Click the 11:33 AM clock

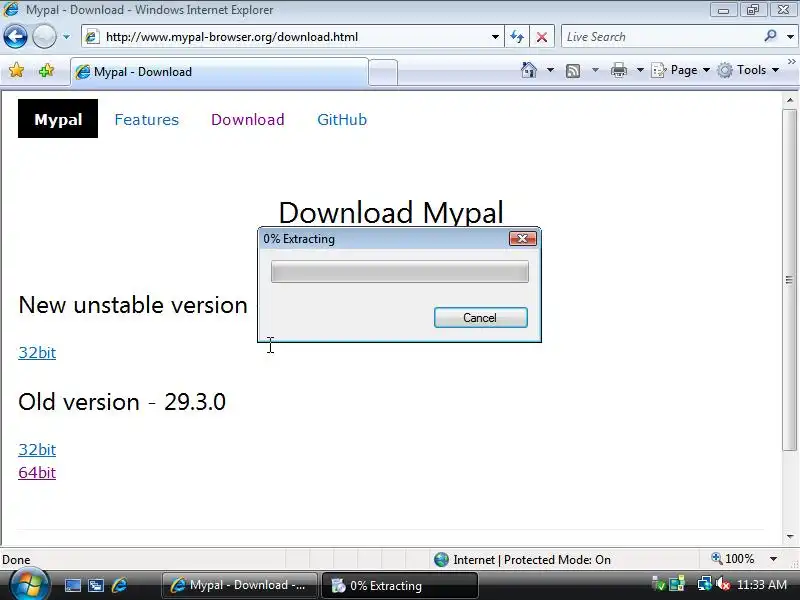(762, 584)
